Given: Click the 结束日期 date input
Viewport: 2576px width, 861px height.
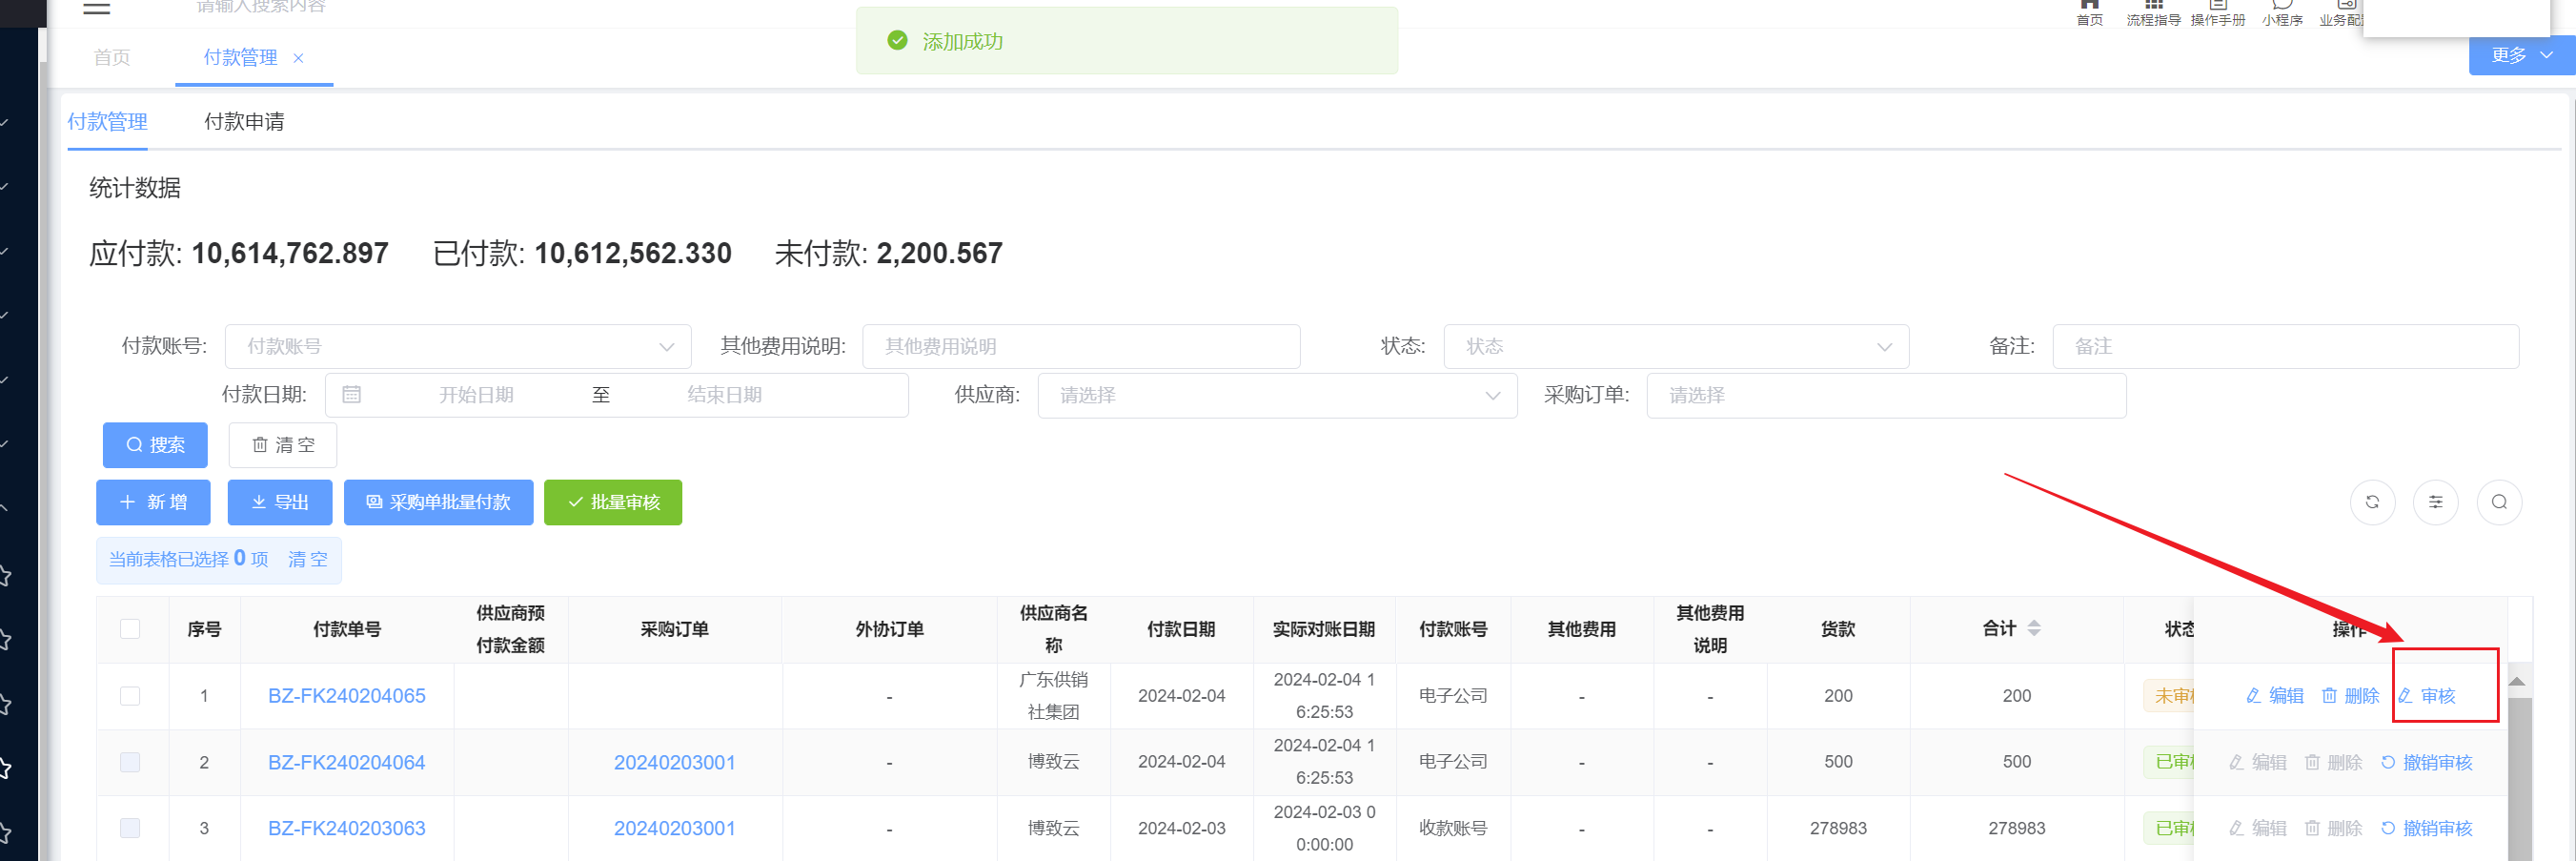Looking at the screenshot, I should tap(724, 396).
